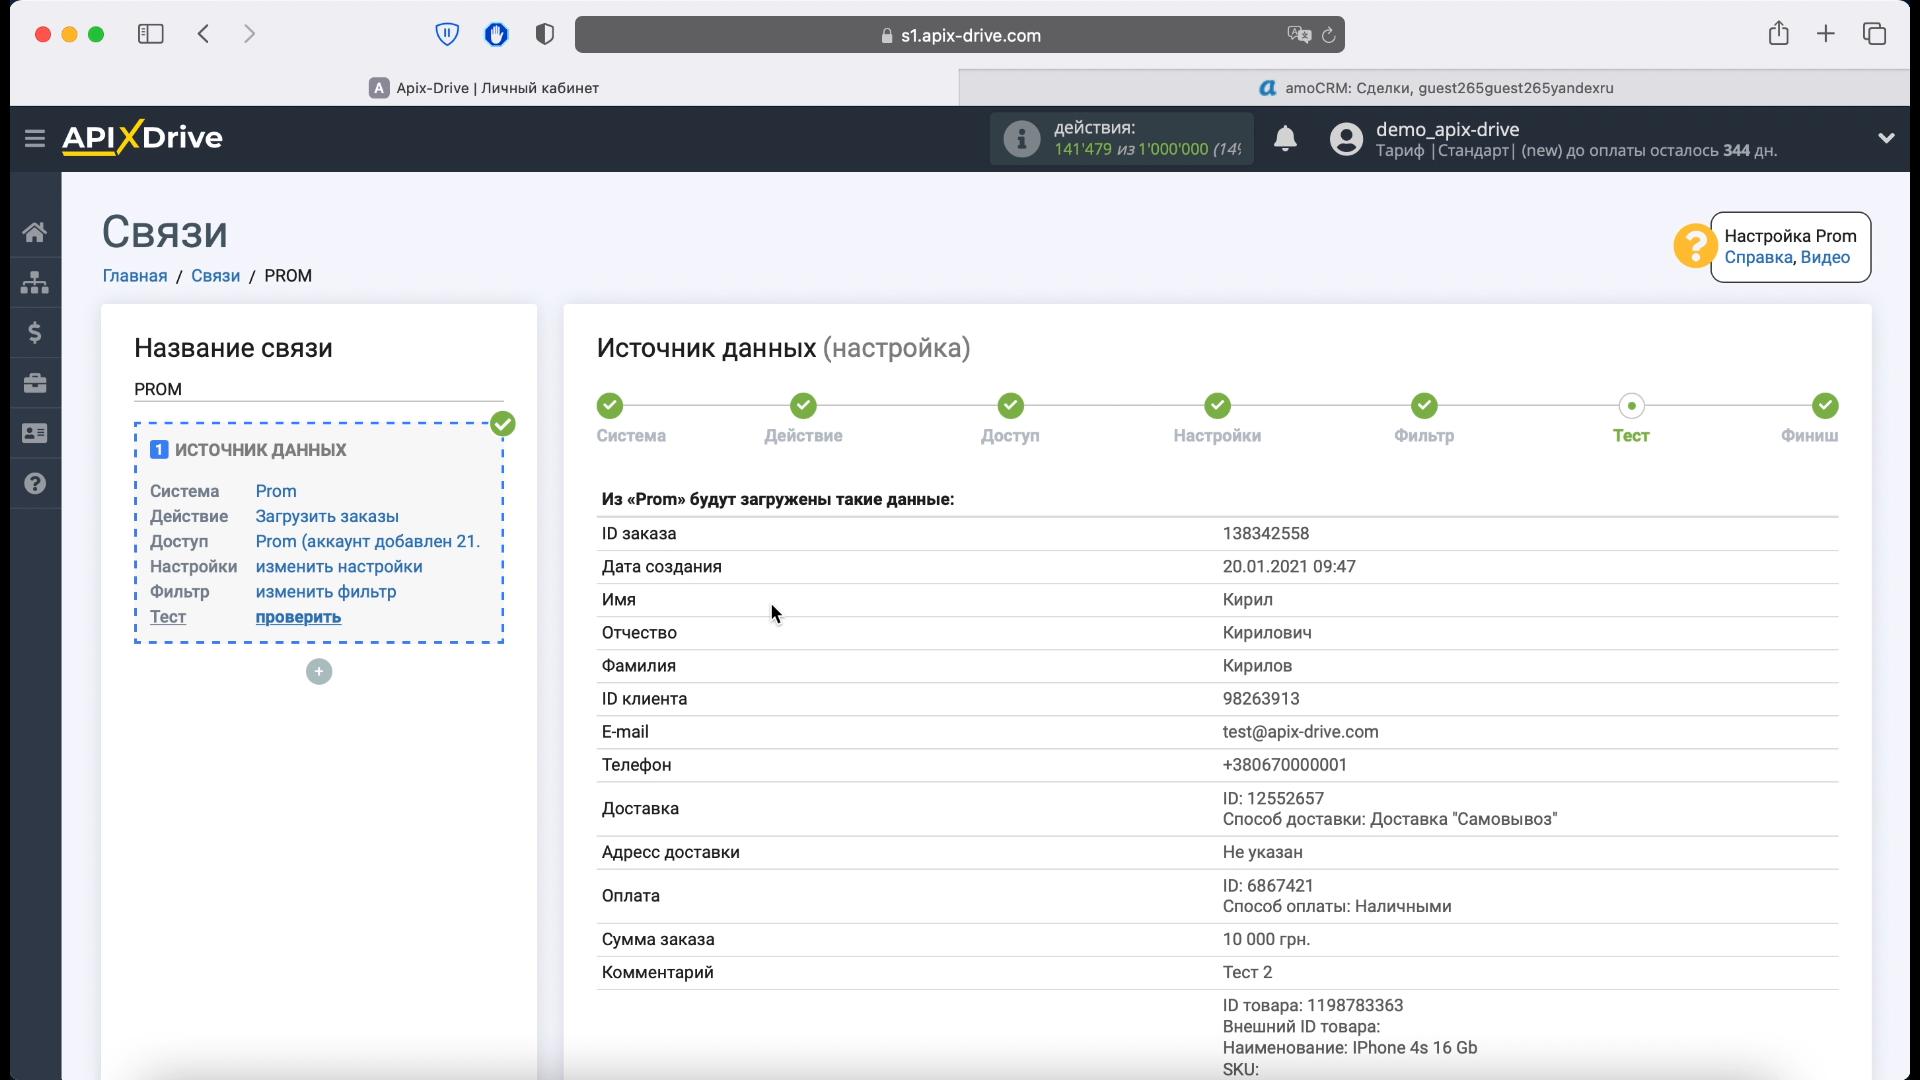Open the connections sitemap icon in sidebar

click(x=35, y=282)
